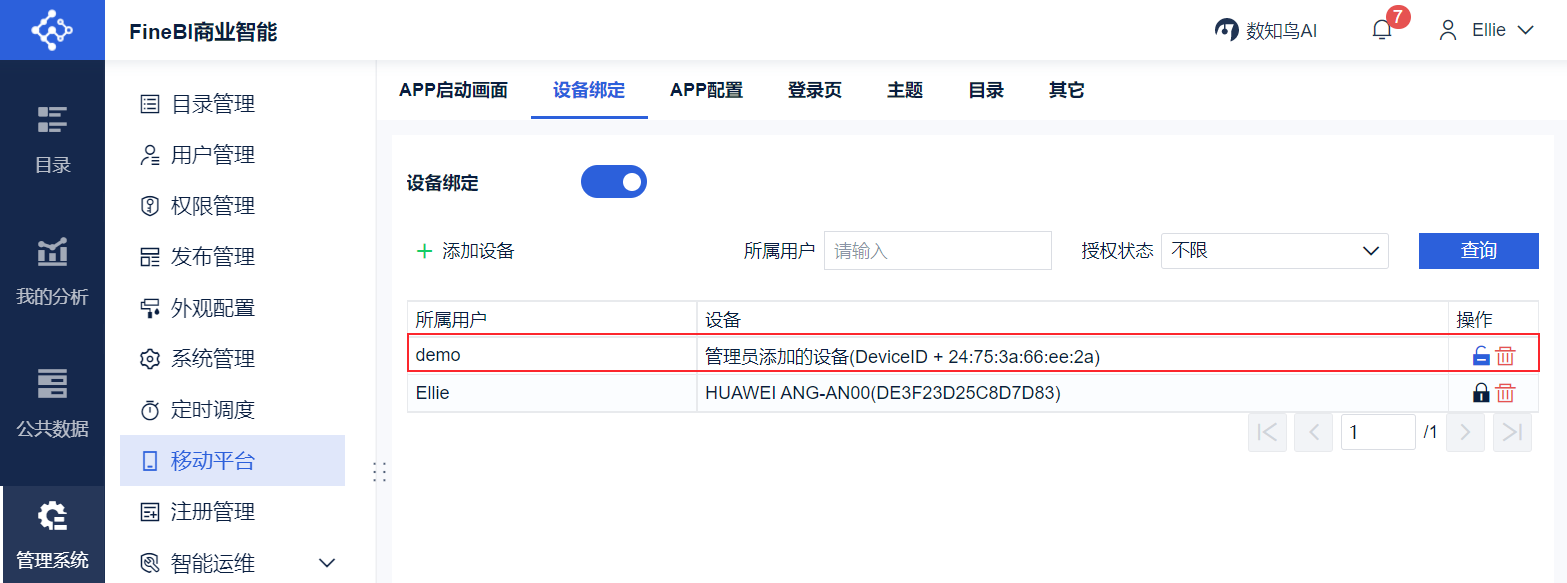Switch to the APP配置 tab
The height and width of the screenshot is (583, 1567).
[x=706, y=90]
